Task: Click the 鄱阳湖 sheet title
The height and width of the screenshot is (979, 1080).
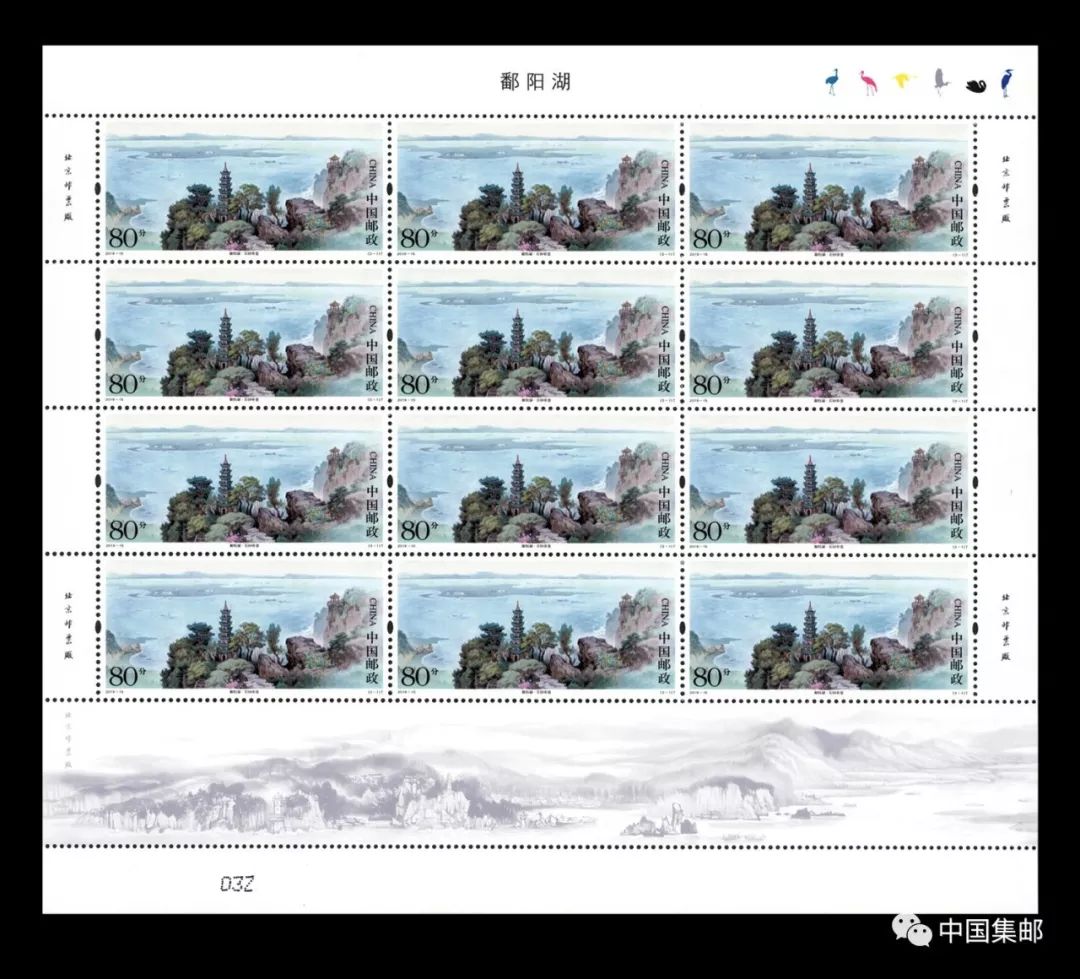Action: coord(535,82)
